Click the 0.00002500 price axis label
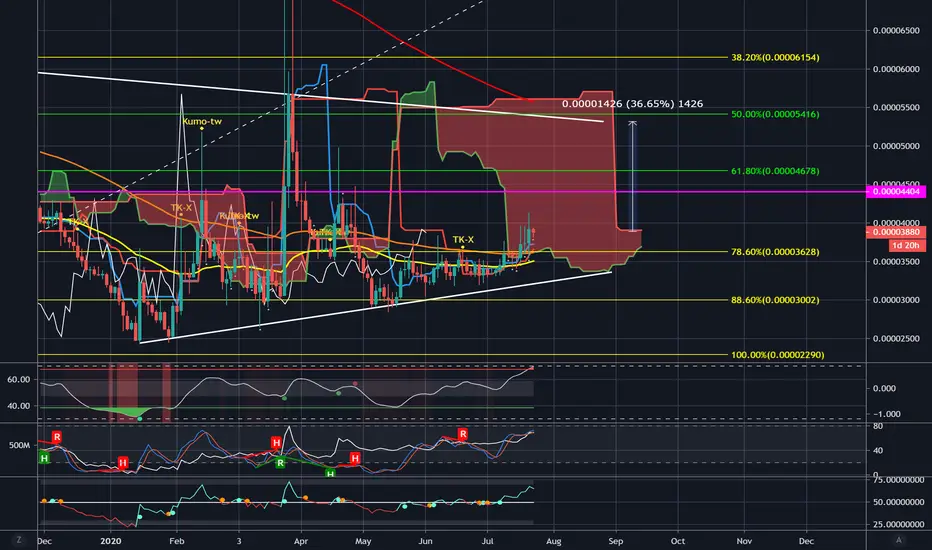This screenshot has height=550, width=932. [896, 339]
